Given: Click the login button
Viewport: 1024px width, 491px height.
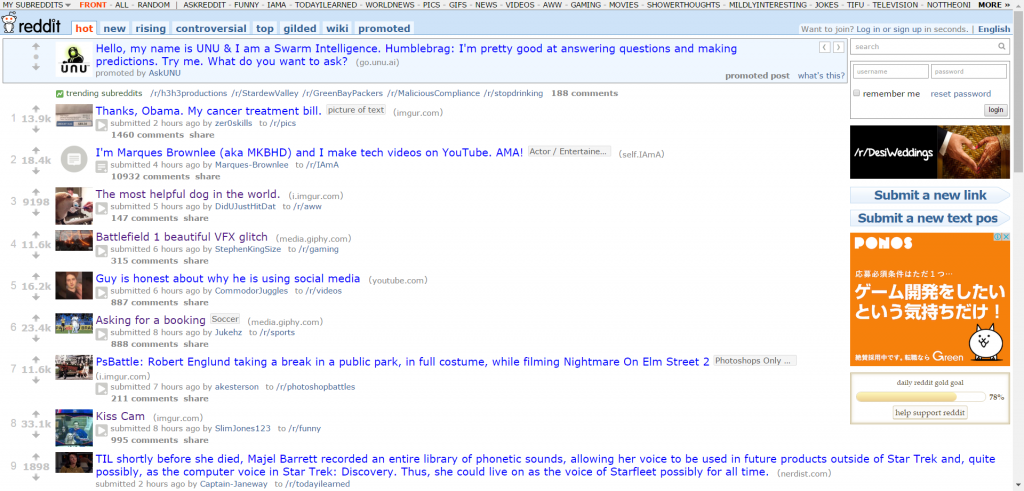Looking at the screenshot, I should pos(995,110).
